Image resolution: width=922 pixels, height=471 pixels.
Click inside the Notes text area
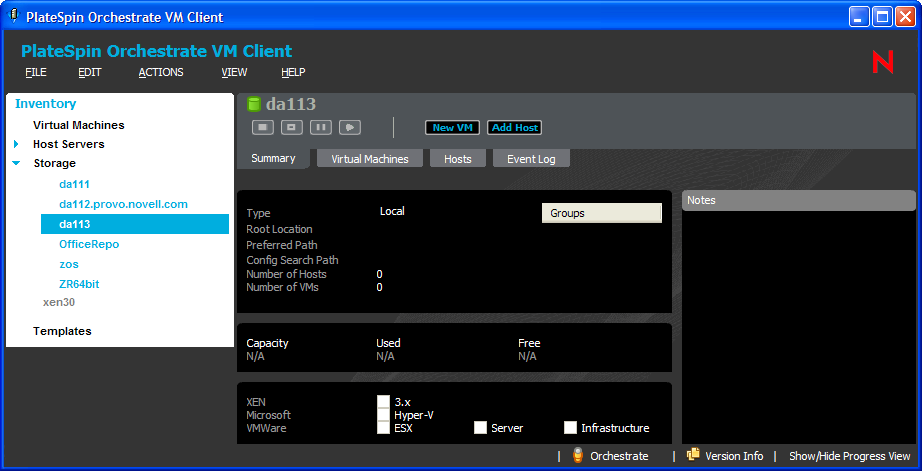[x=799, y=327]
